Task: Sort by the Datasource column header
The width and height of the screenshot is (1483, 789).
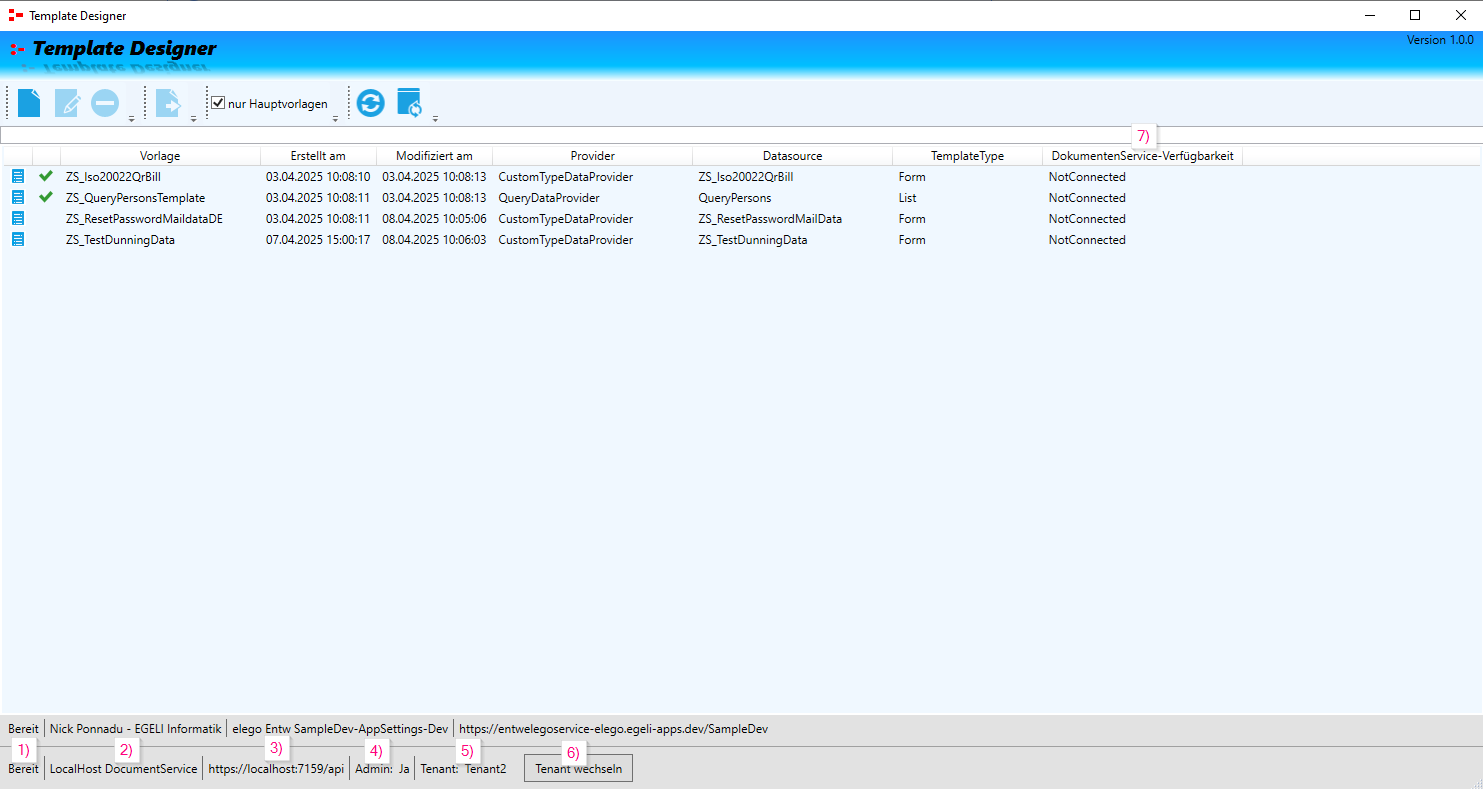Action: coord(792,156)
